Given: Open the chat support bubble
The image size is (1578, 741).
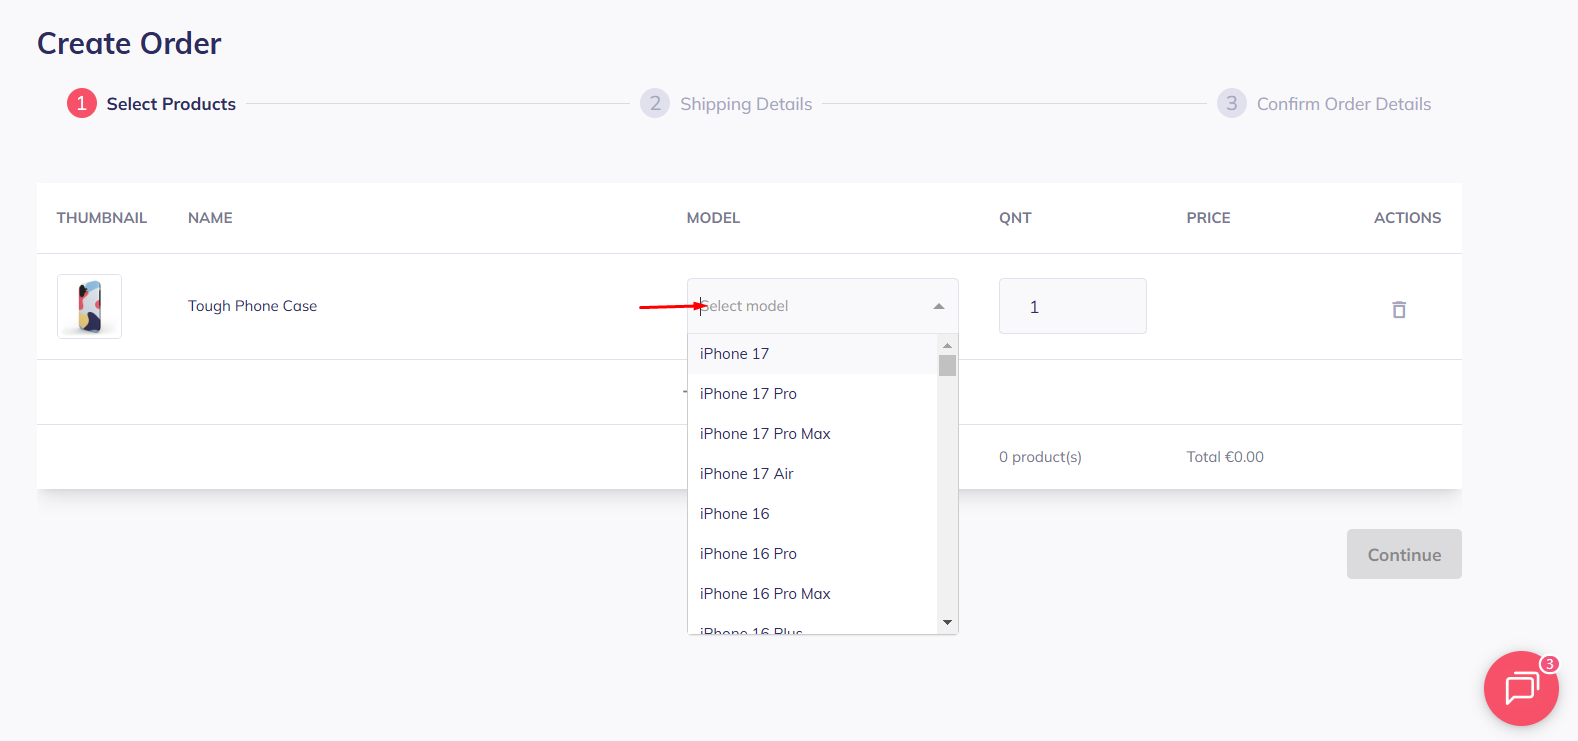Looking at the screenshot, I should (1520, 688).
